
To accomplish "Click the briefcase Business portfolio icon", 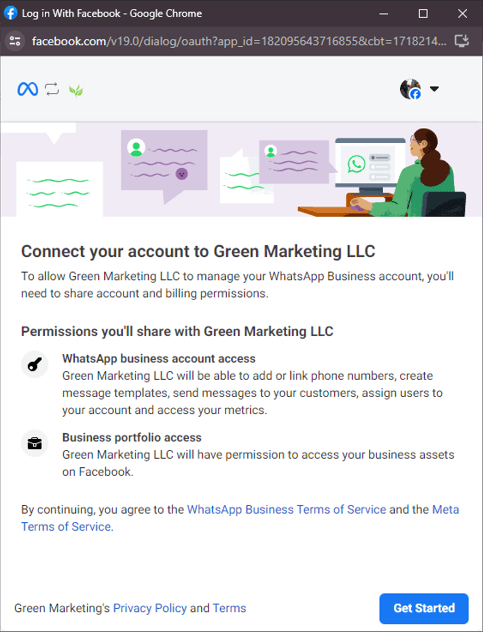I will [x=35, y=443].
